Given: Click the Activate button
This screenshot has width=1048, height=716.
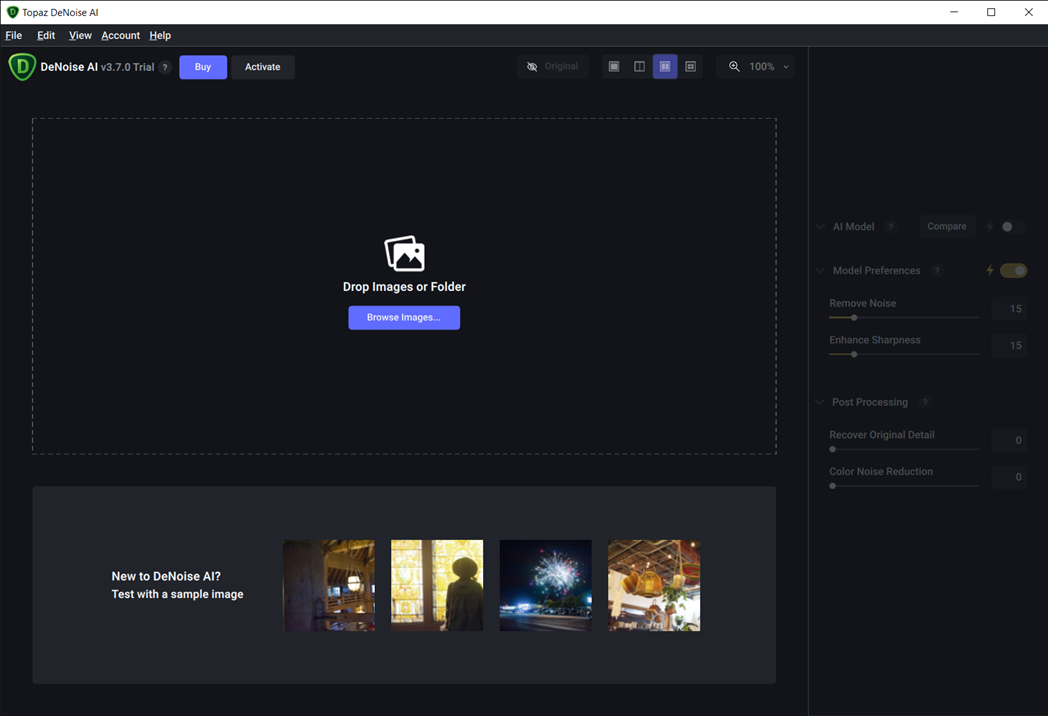Looking at the screenshot, I should [x=263, y=67].
